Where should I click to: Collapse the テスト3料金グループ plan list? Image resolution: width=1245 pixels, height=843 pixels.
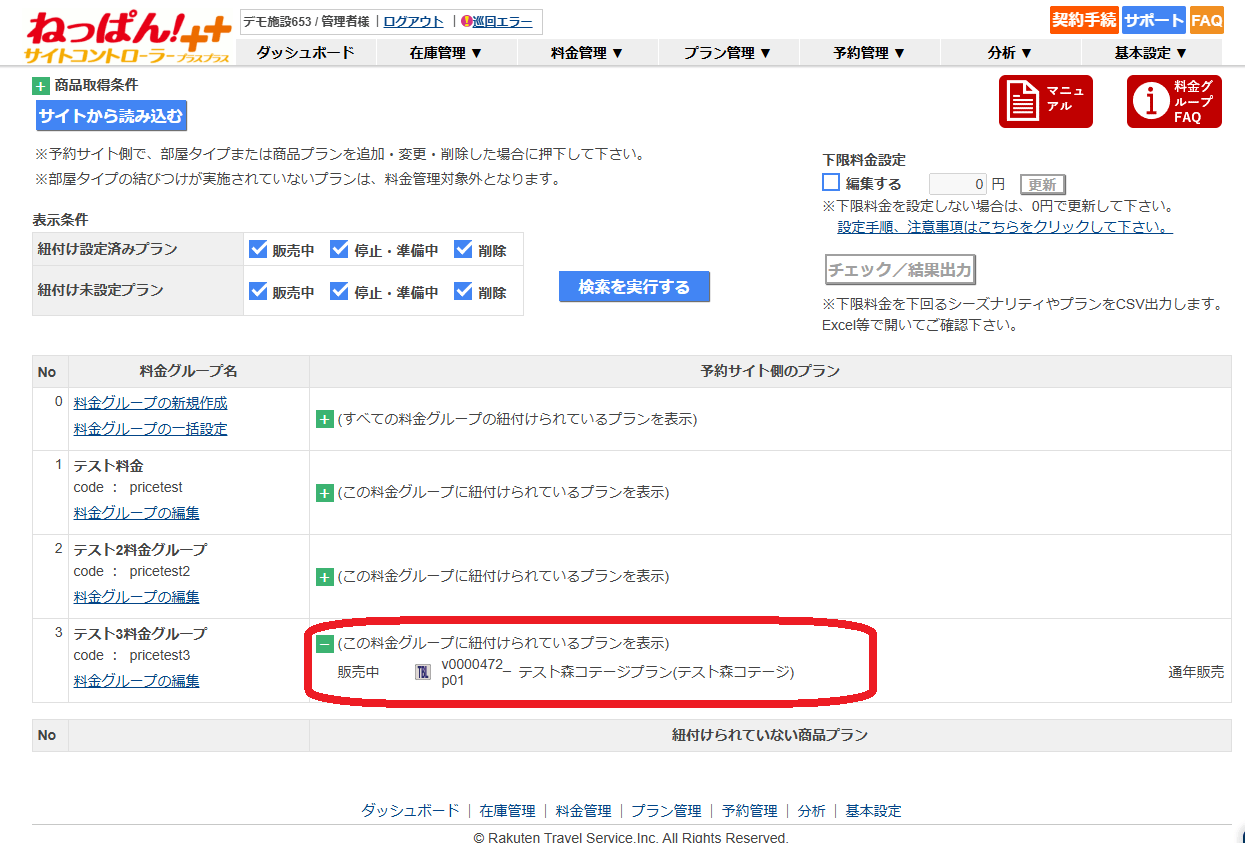pos(324,643)
